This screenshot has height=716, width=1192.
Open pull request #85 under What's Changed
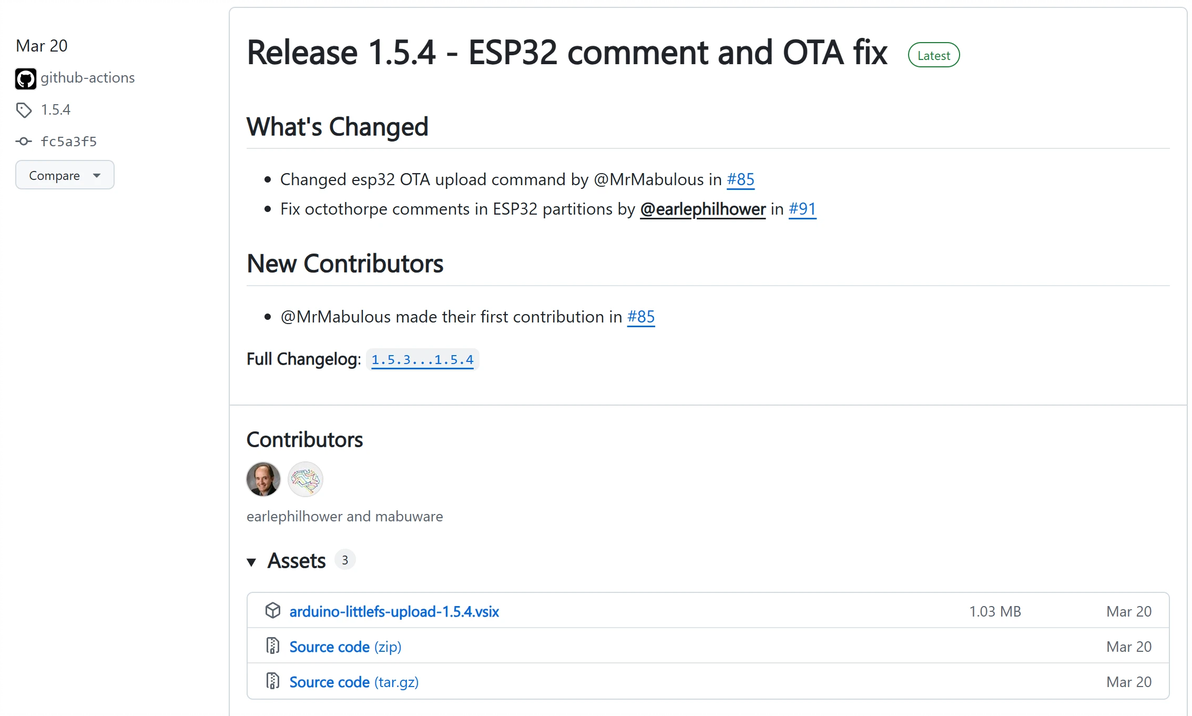[x=740, y=179]
